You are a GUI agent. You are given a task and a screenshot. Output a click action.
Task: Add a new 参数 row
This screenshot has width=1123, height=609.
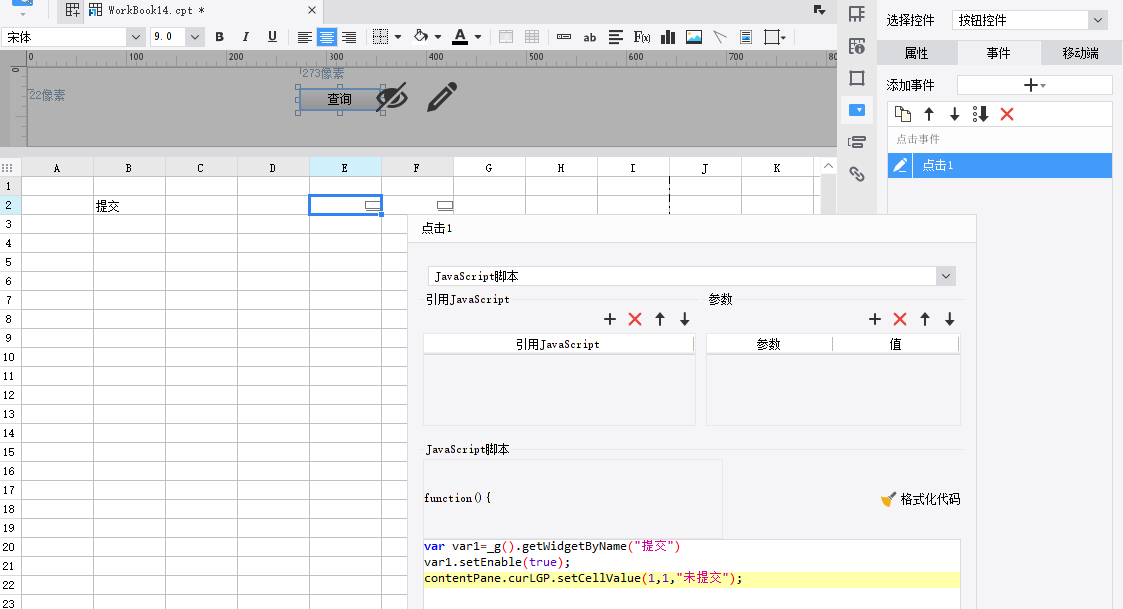(x=874, y=319)
